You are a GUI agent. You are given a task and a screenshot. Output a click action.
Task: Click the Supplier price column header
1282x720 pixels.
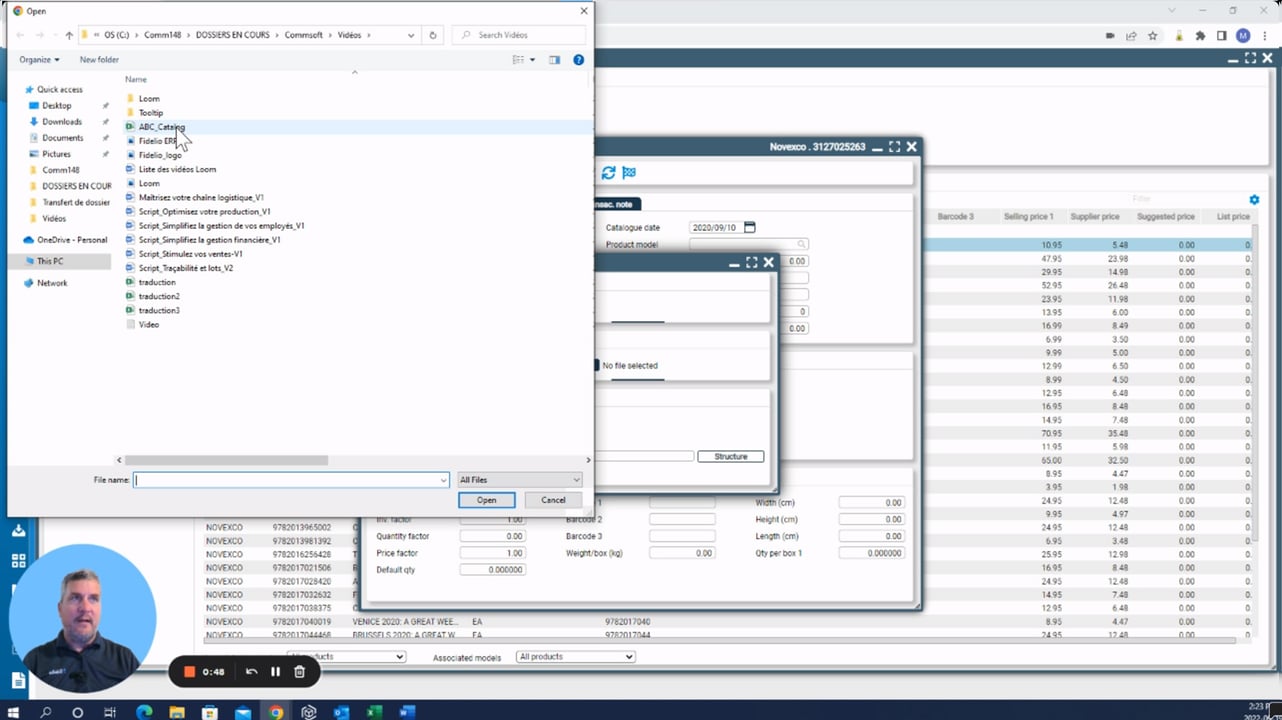[1095, 217]
